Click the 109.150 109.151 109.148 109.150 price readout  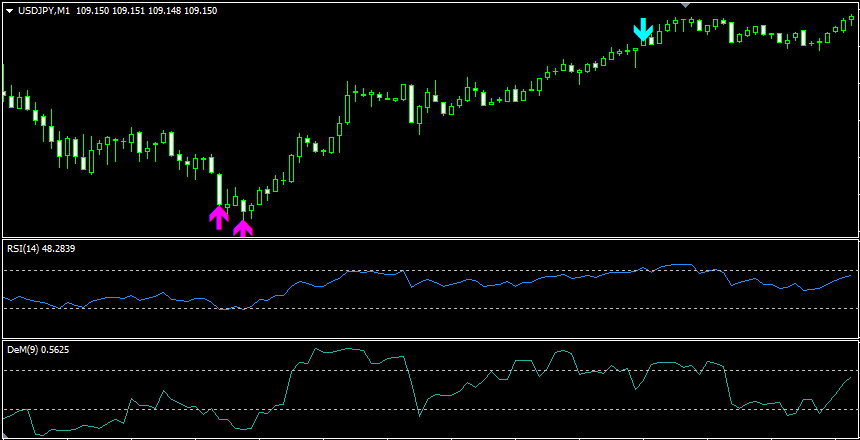click(x=146, y=10)
